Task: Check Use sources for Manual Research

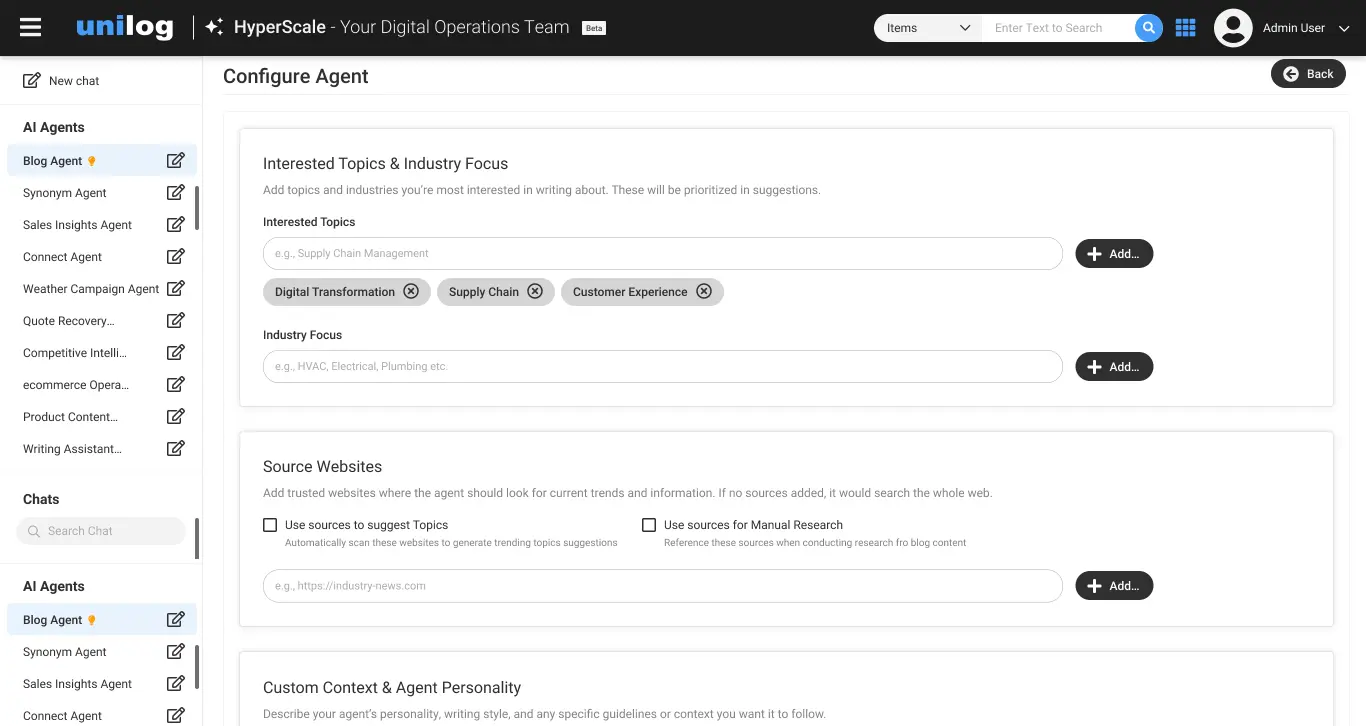Action: [649, 525]
